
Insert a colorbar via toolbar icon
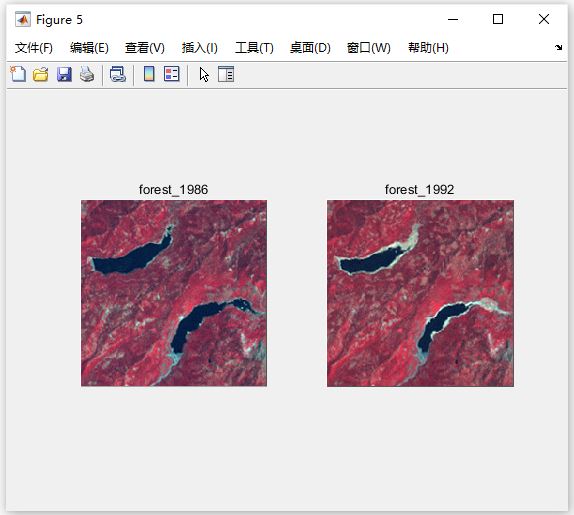click(149, 74)
